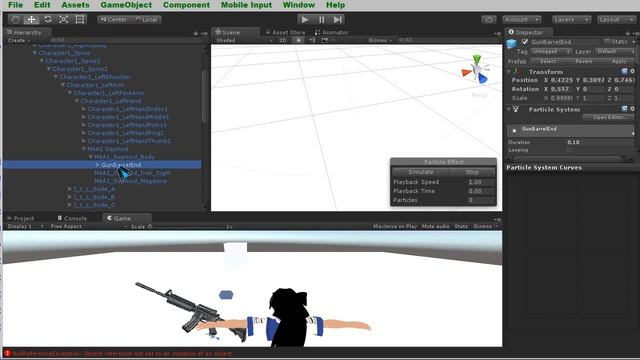
Task: Click Simulate in Particle Effect panel
Action: click(x=421, y=172)
